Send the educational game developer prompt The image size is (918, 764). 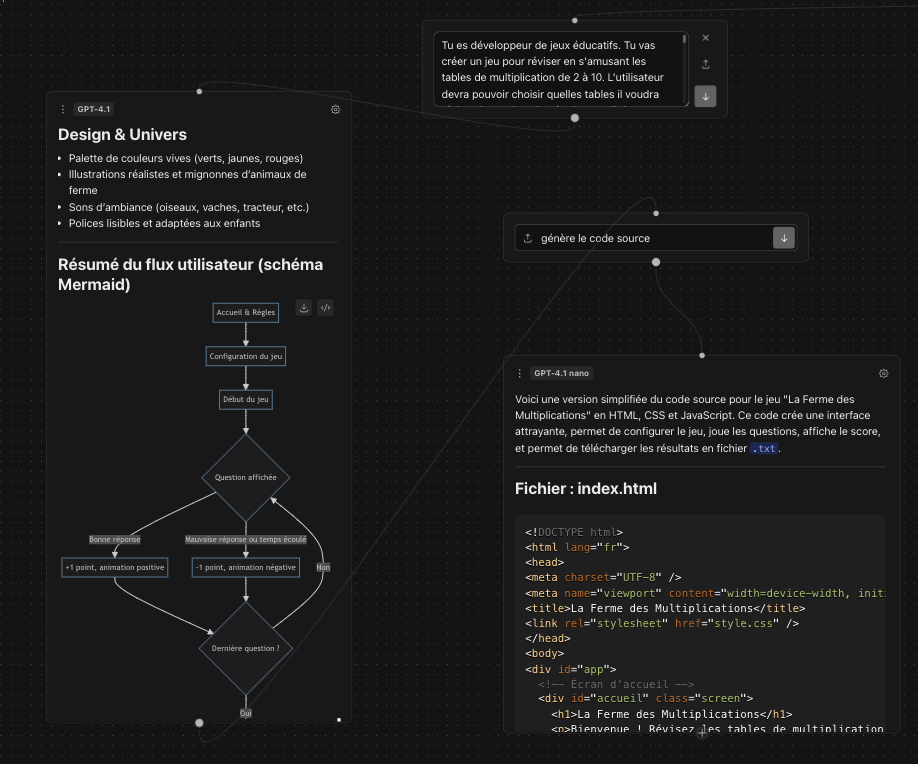point(705,96)
